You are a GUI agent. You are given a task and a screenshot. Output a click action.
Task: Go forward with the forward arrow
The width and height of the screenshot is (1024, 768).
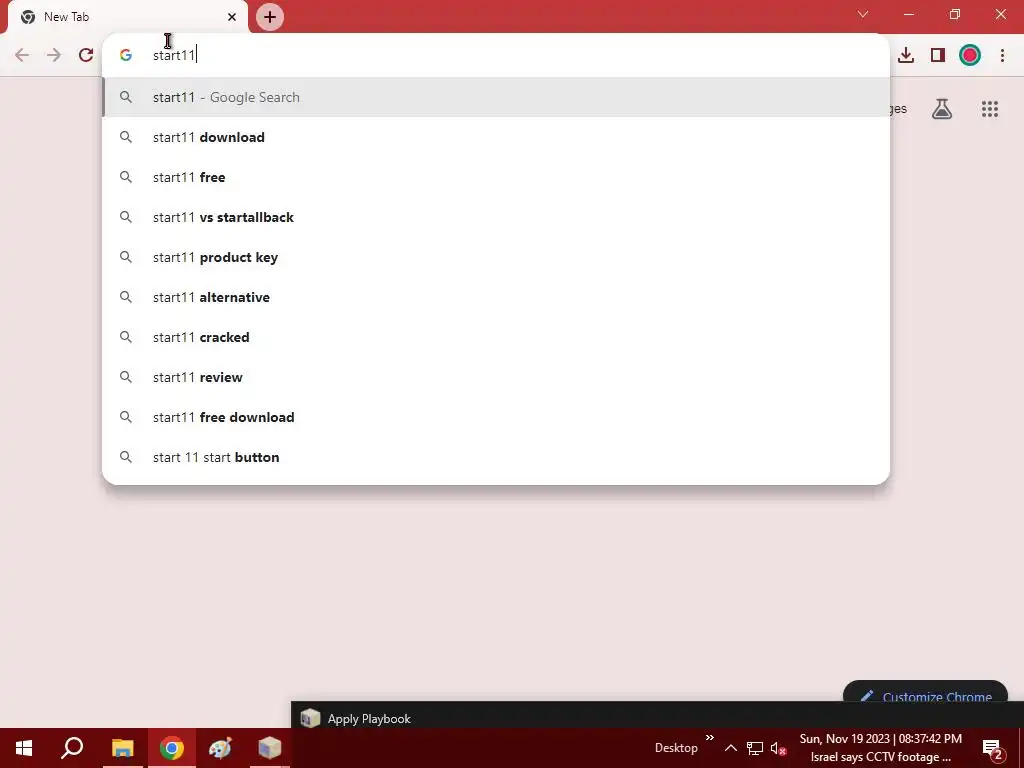(54, 55)
